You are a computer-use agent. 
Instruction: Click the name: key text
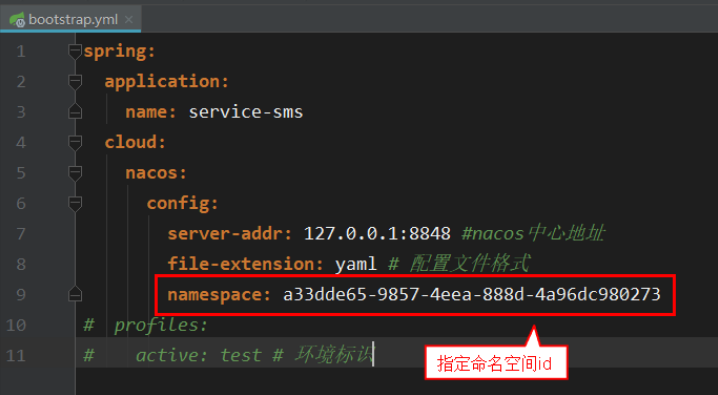tap(151, 112)
